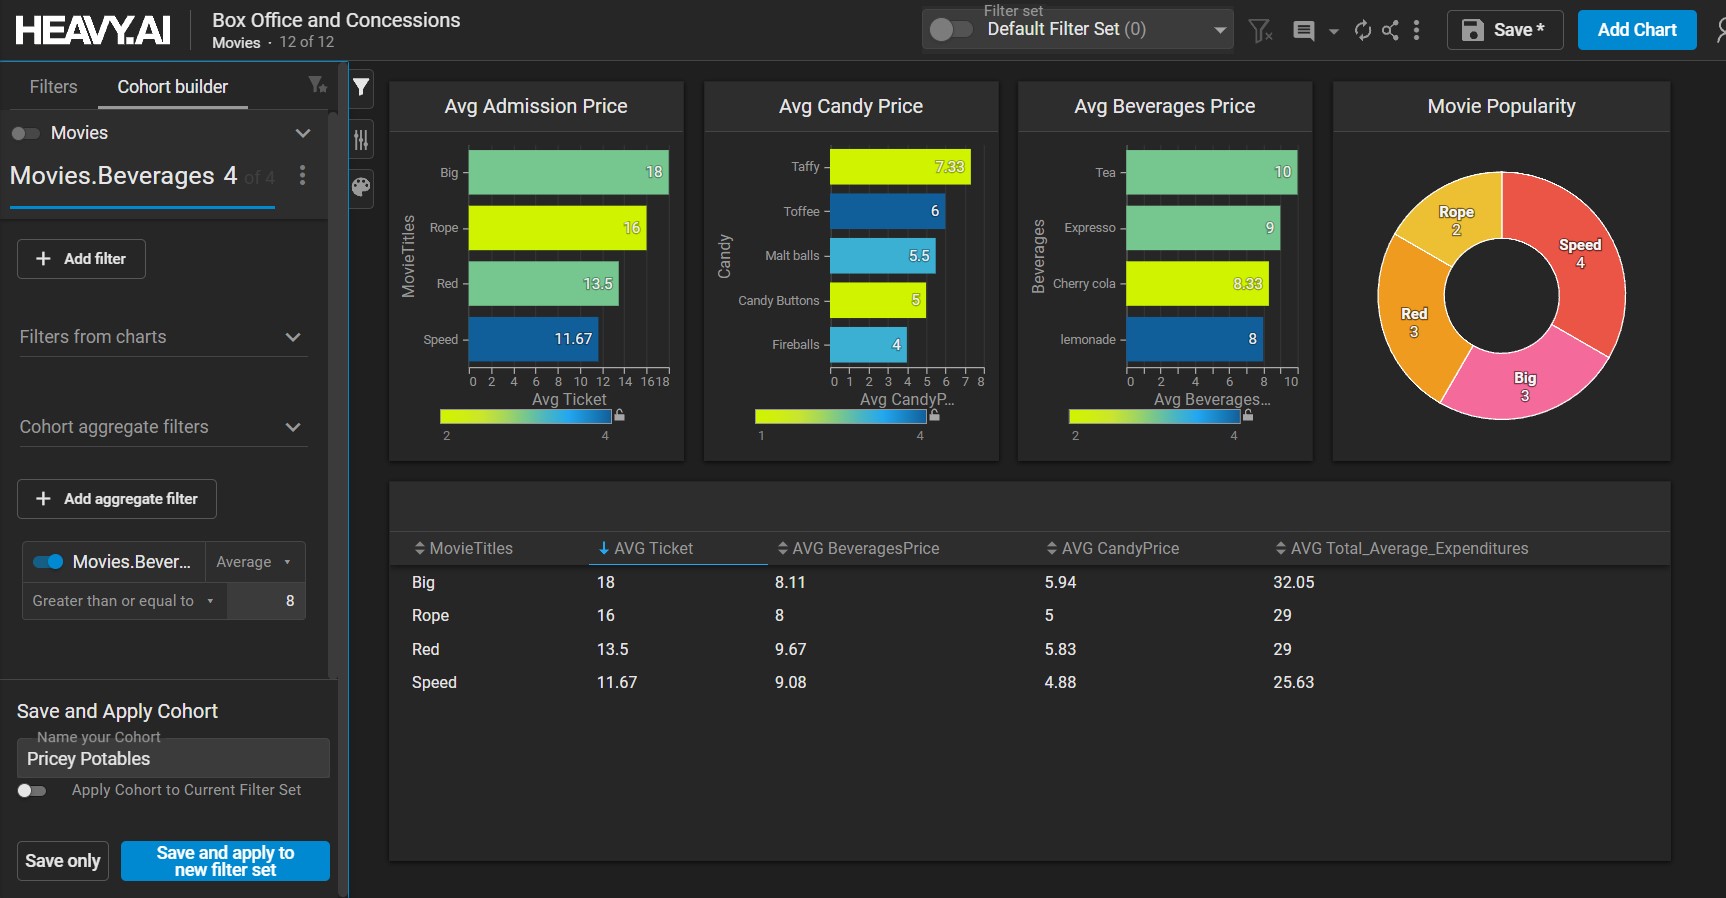This screenshot has width=1726, height=898.
Task: Open the color palette icon in sidebar
Action: tap(361, 187)
